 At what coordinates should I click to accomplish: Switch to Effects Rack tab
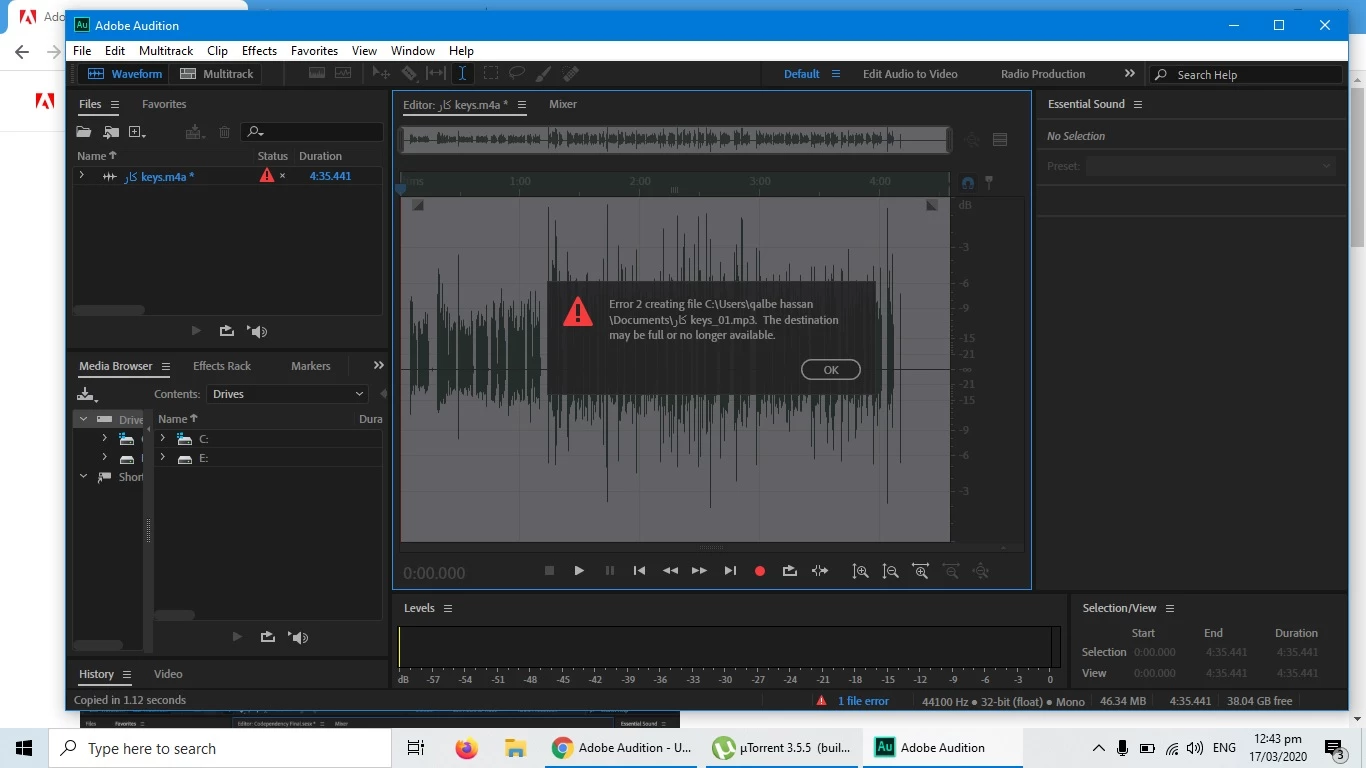point(222,366)
